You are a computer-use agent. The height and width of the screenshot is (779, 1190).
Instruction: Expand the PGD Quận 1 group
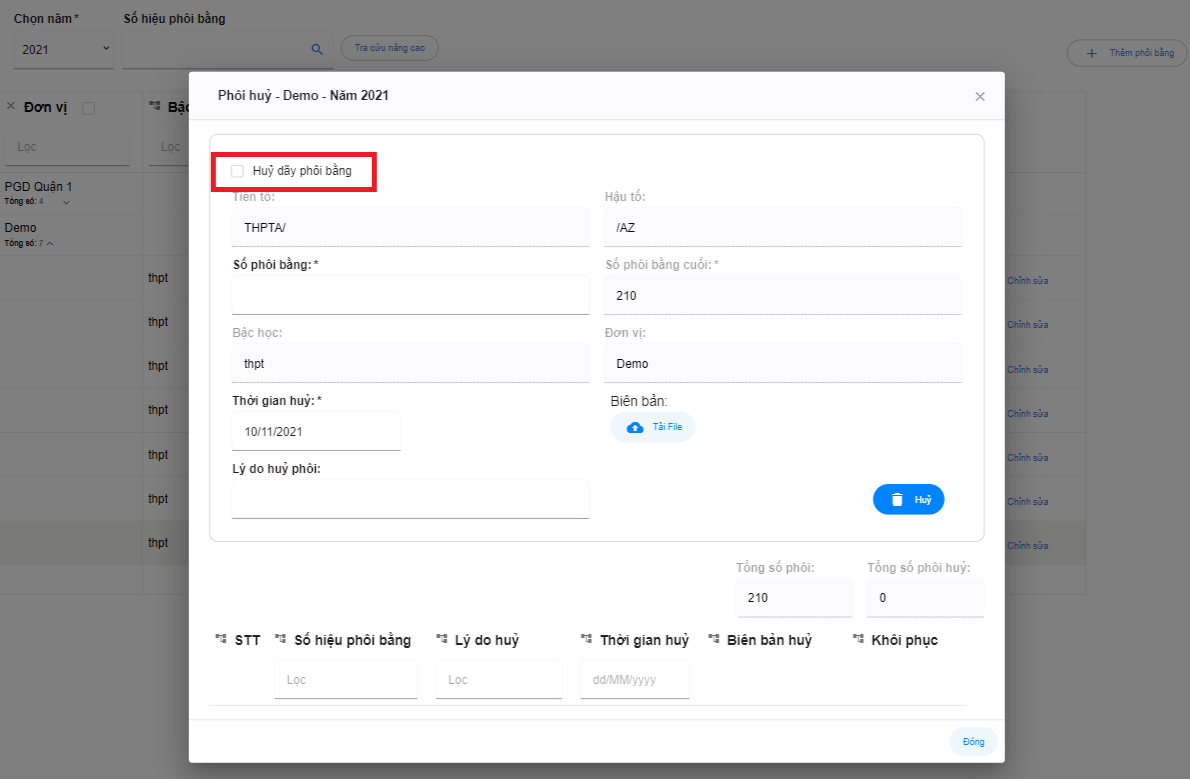[67, 202]
